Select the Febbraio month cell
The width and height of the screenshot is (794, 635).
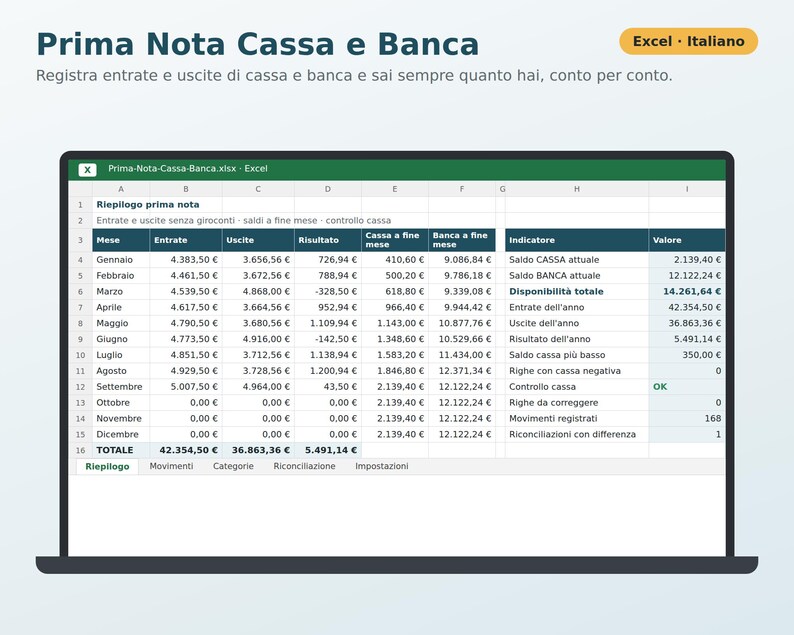[121, 275]
